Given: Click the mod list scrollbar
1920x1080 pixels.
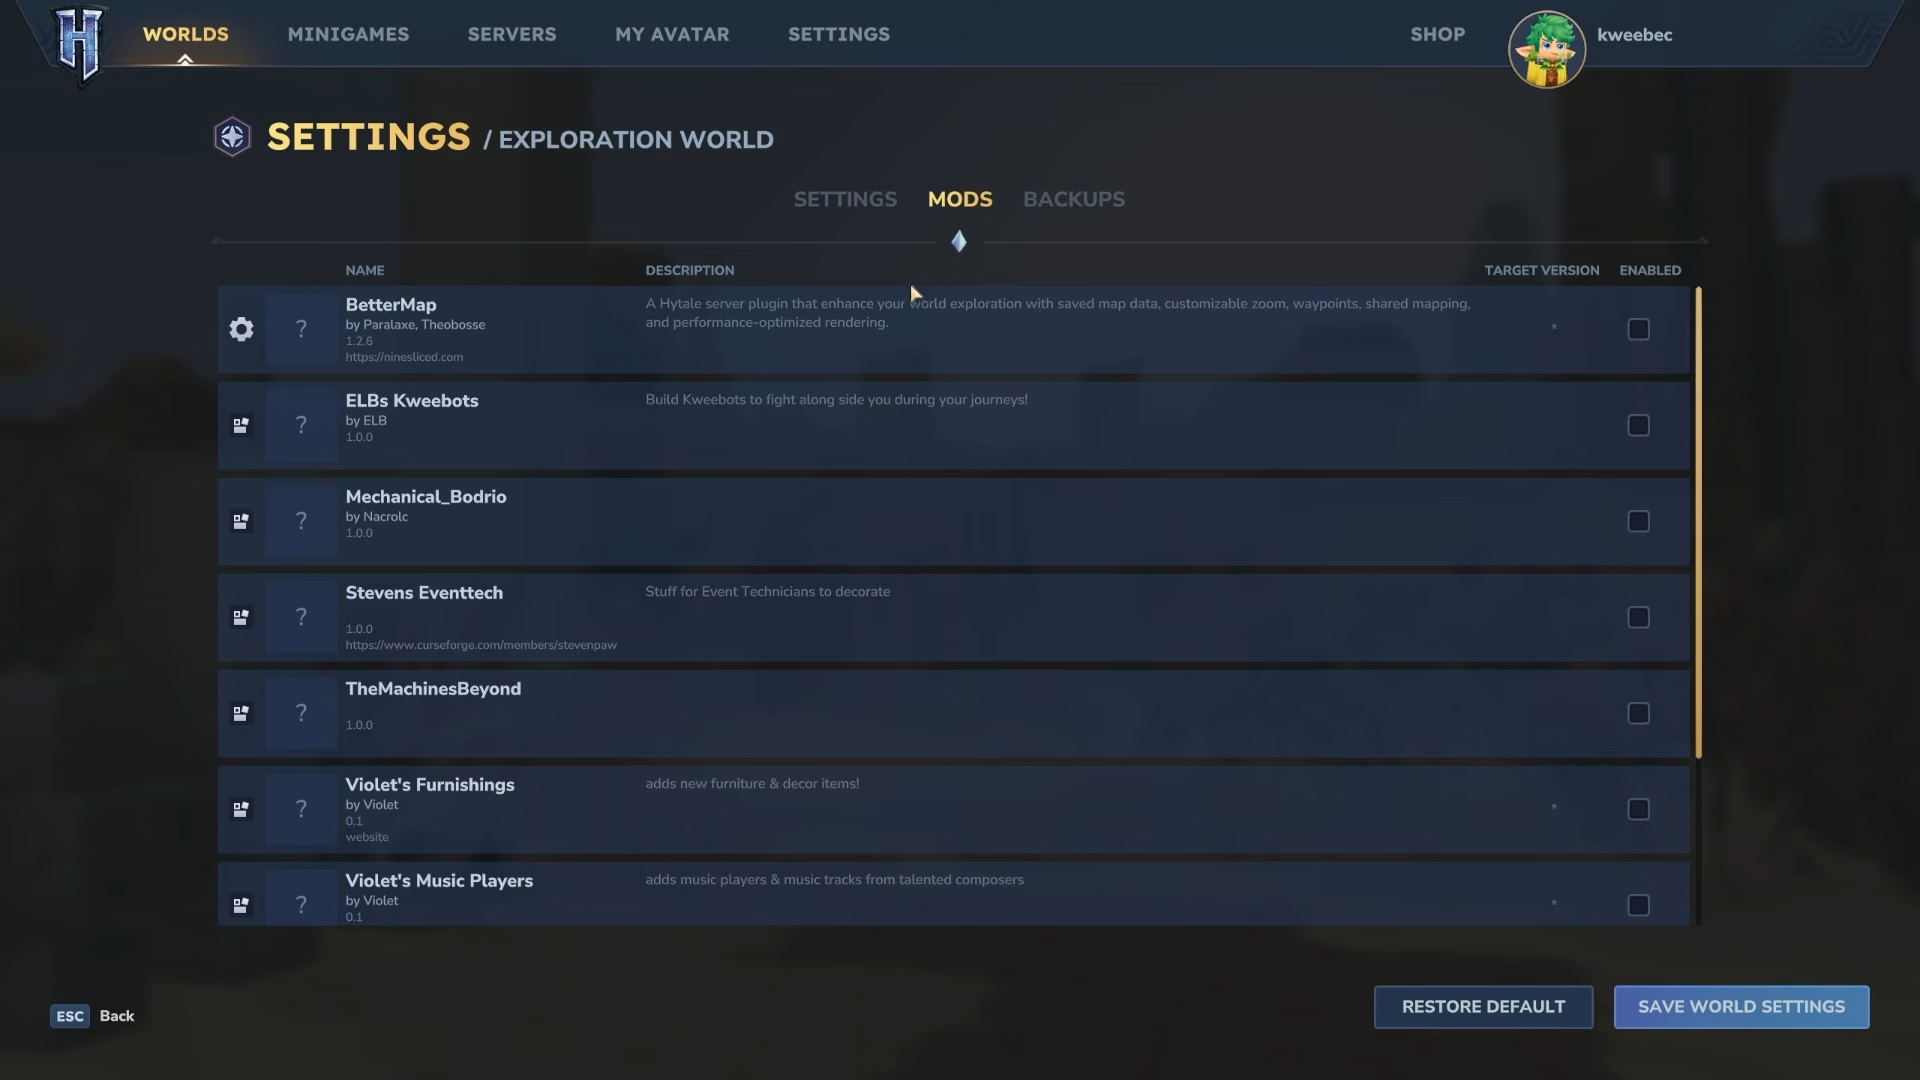Looking at the screenshot, I should [x=1697, y=520].
